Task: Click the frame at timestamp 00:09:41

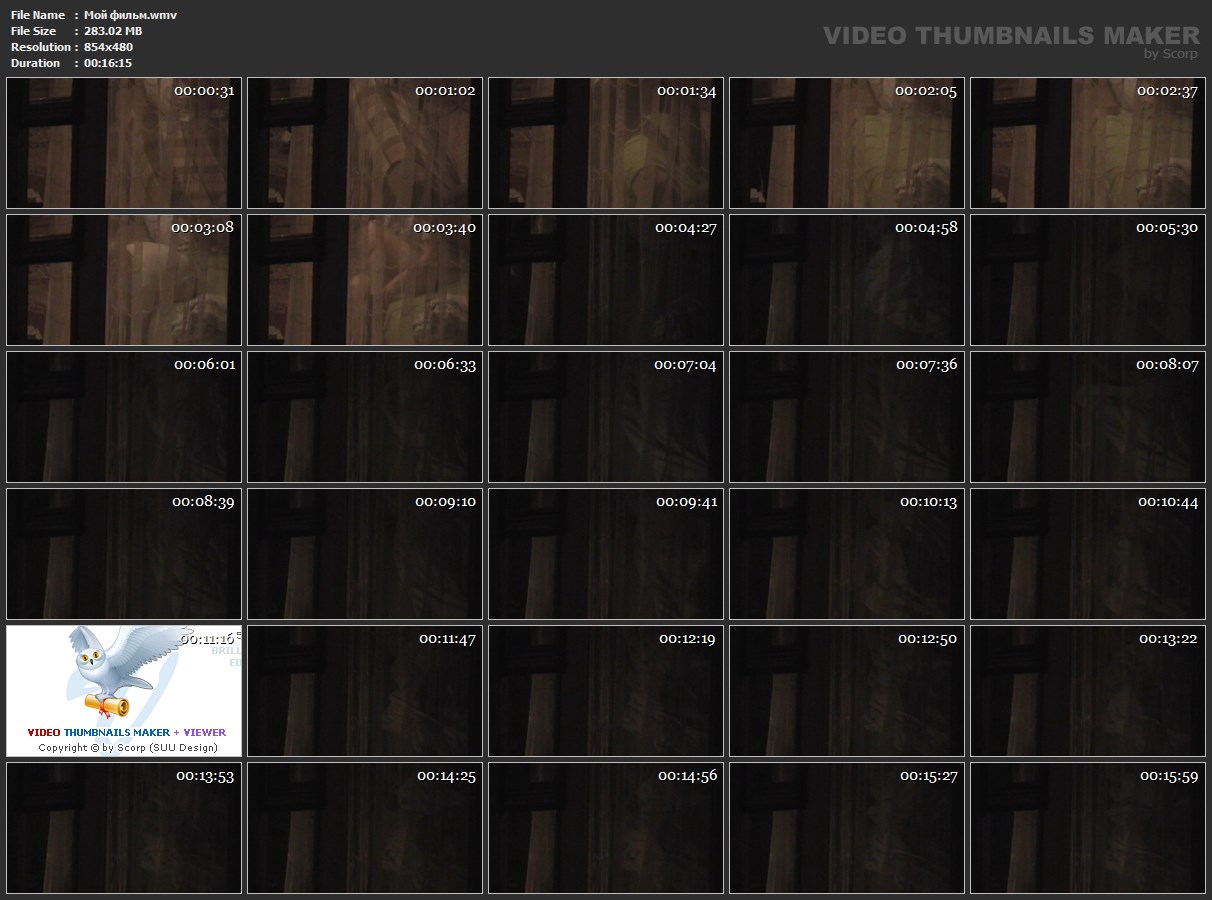Action: (606, 554)
